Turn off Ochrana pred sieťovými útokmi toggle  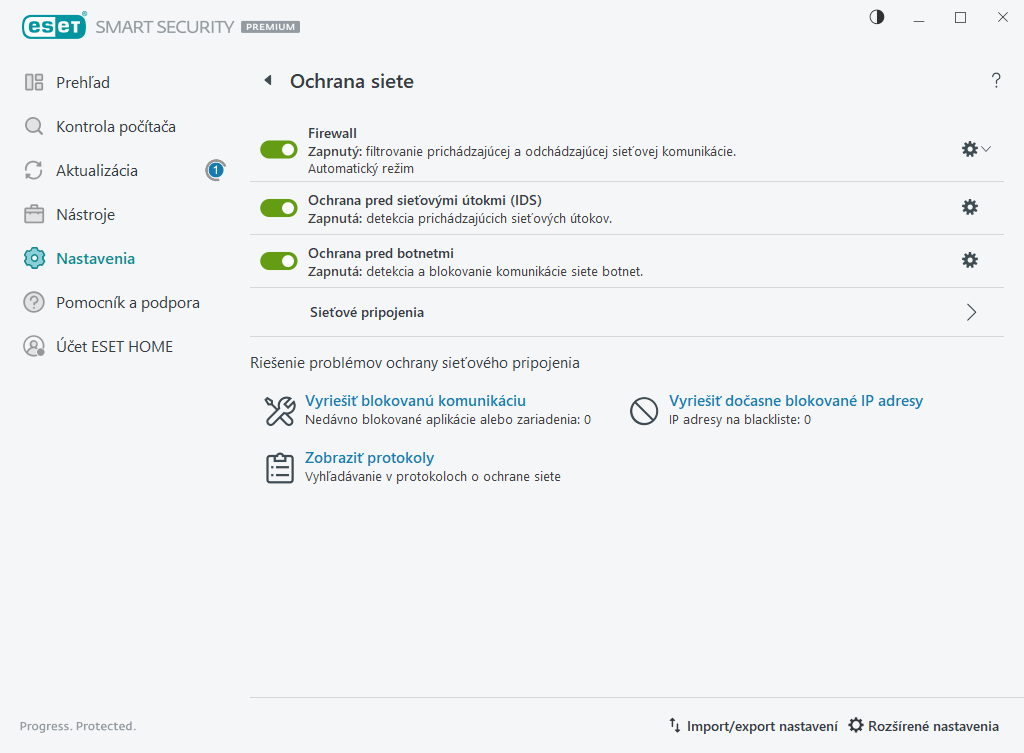(279, 208)
